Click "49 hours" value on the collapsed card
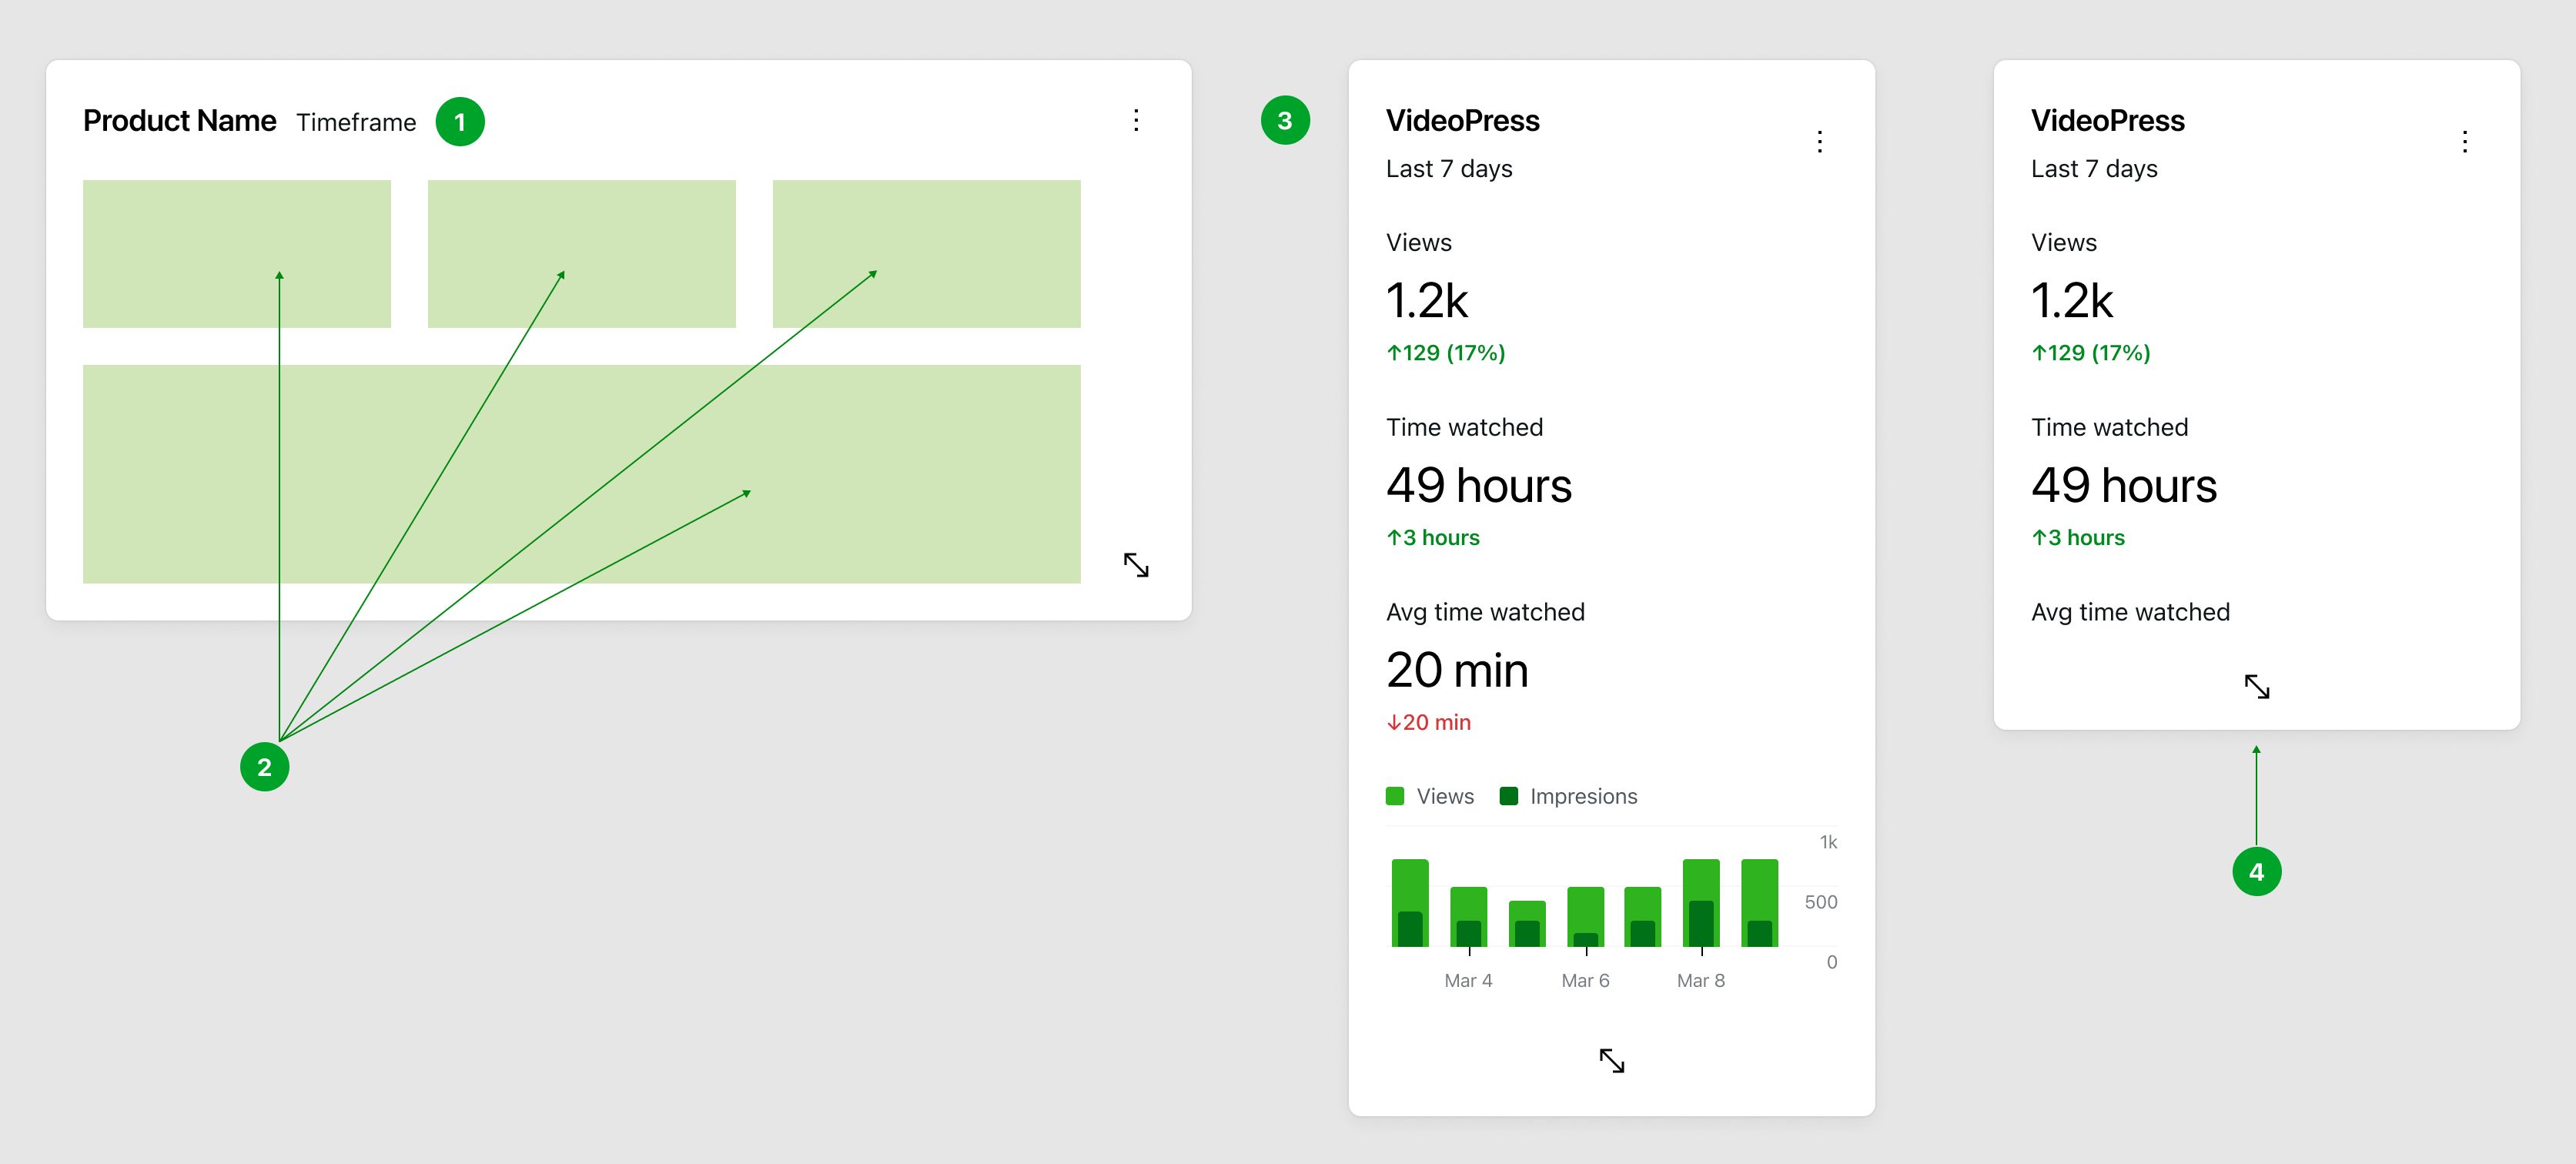This screenshot has width=2576, height=1164. (2124, 486)
